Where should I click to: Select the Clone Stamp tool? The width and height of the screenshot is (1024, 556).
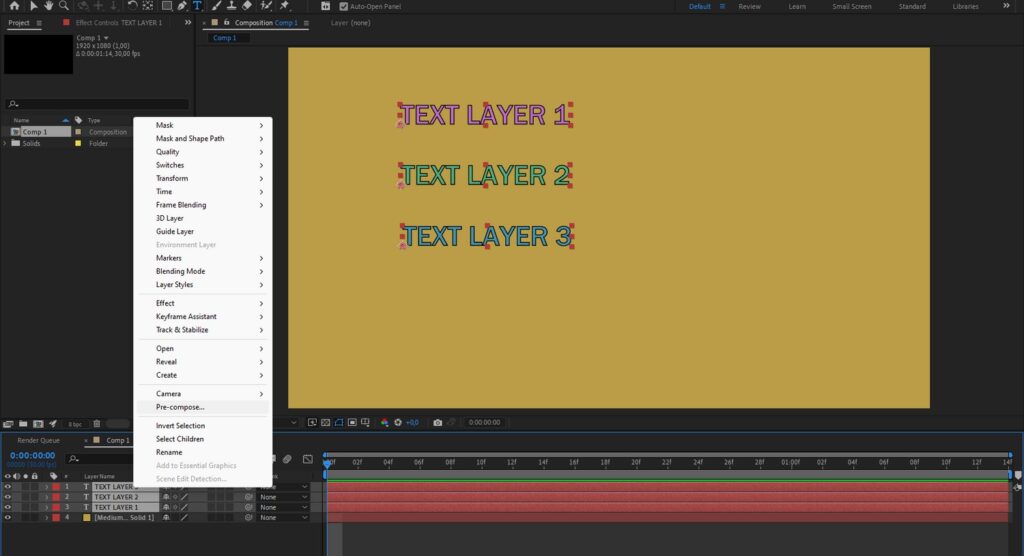pos(231,6)
